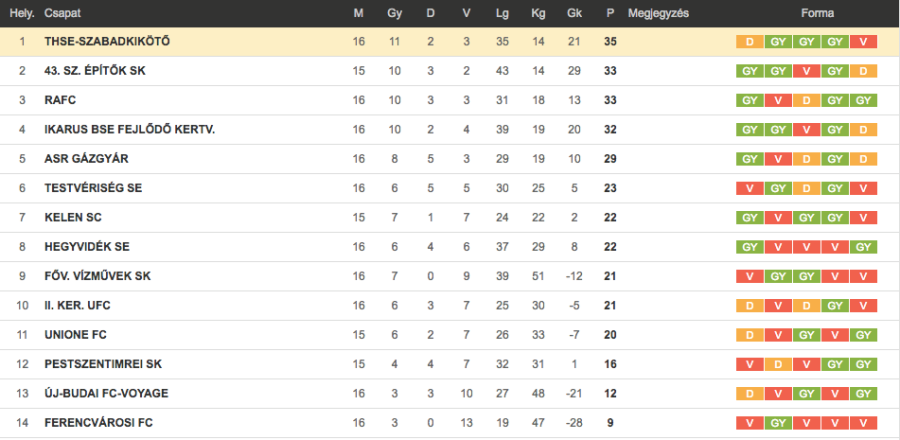This screenshot has height=440, width=900.
Task: Open the THSE-SZABADKIKÖTŐ team link
Action: 107,42
